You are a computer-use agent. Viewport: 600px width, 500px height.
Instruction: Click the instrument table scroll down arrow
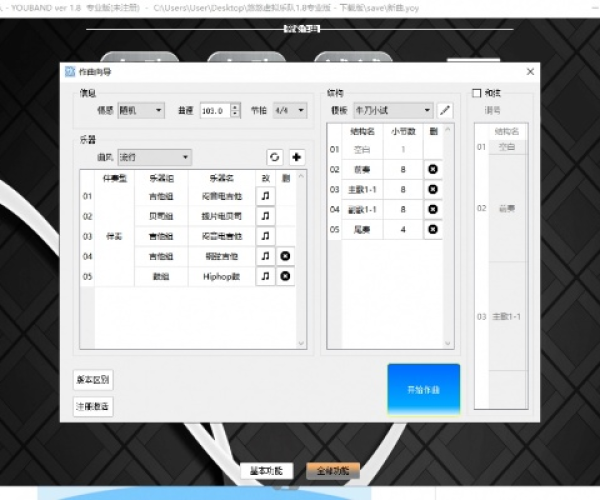[x=301, y=343]
